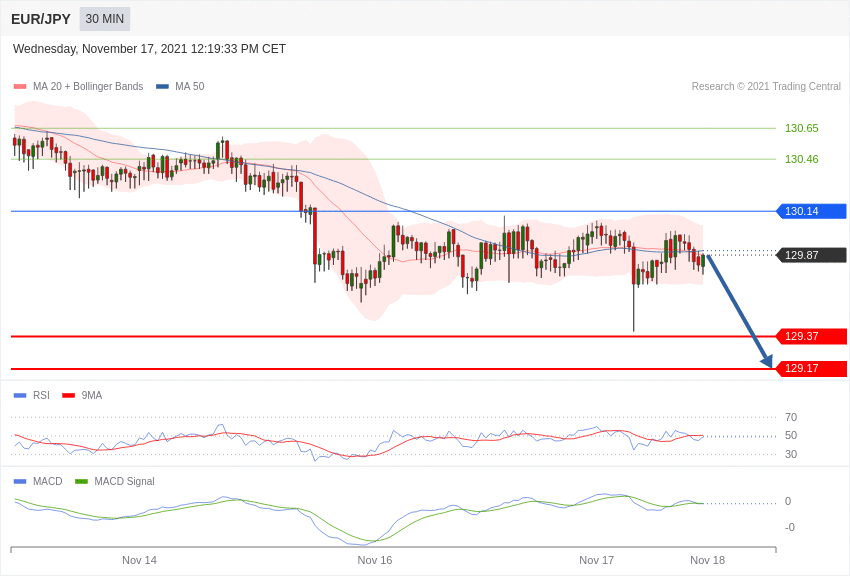This screenshot has width=850, height=576.
Task: Click the 130.46 resistance level label
Action: point(802,159)
